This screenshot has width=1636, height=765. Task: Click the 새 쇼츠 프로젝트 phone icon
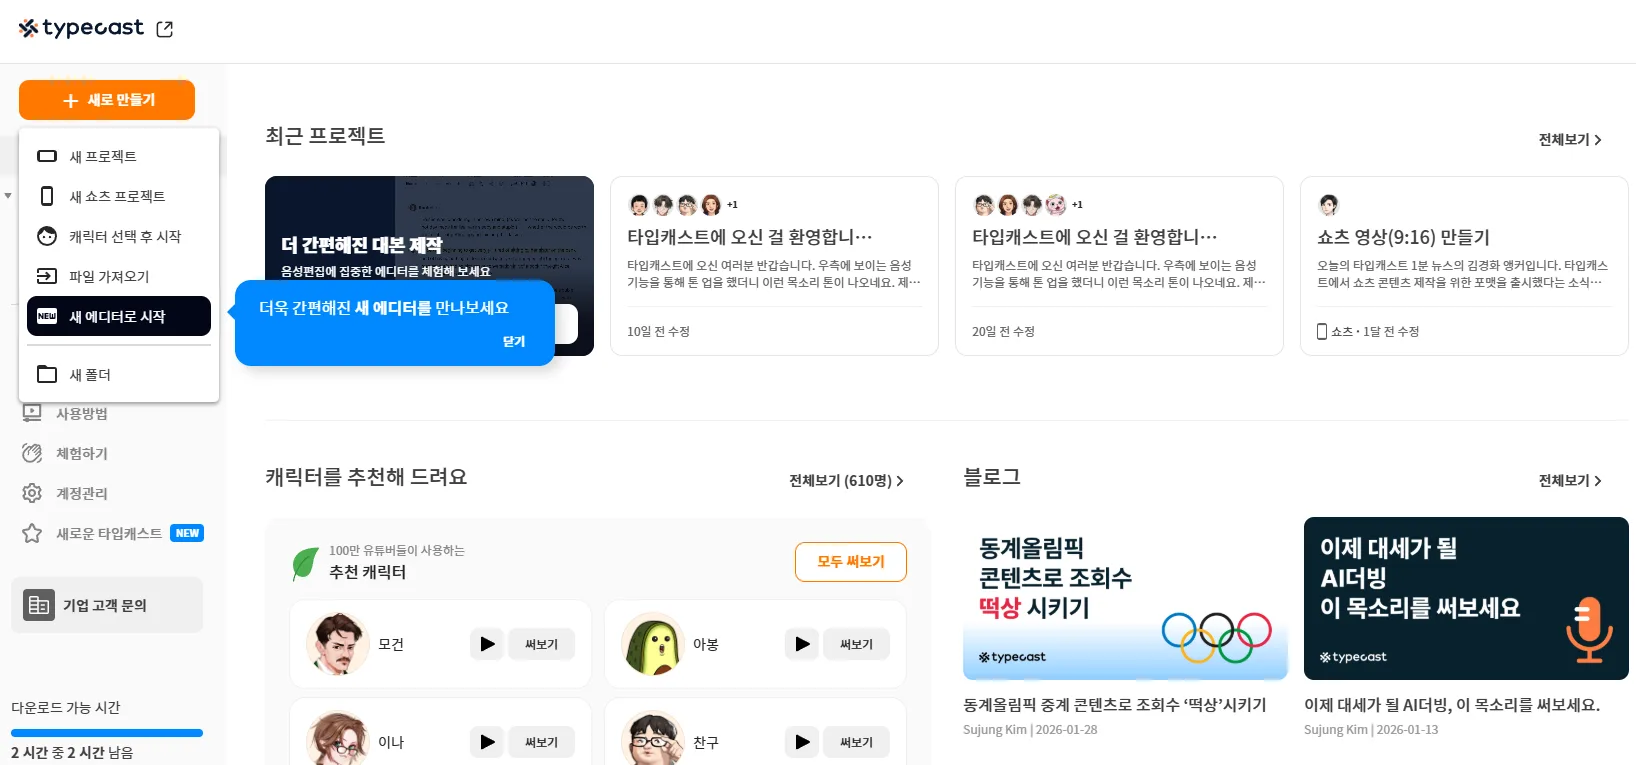pos(47,196)
